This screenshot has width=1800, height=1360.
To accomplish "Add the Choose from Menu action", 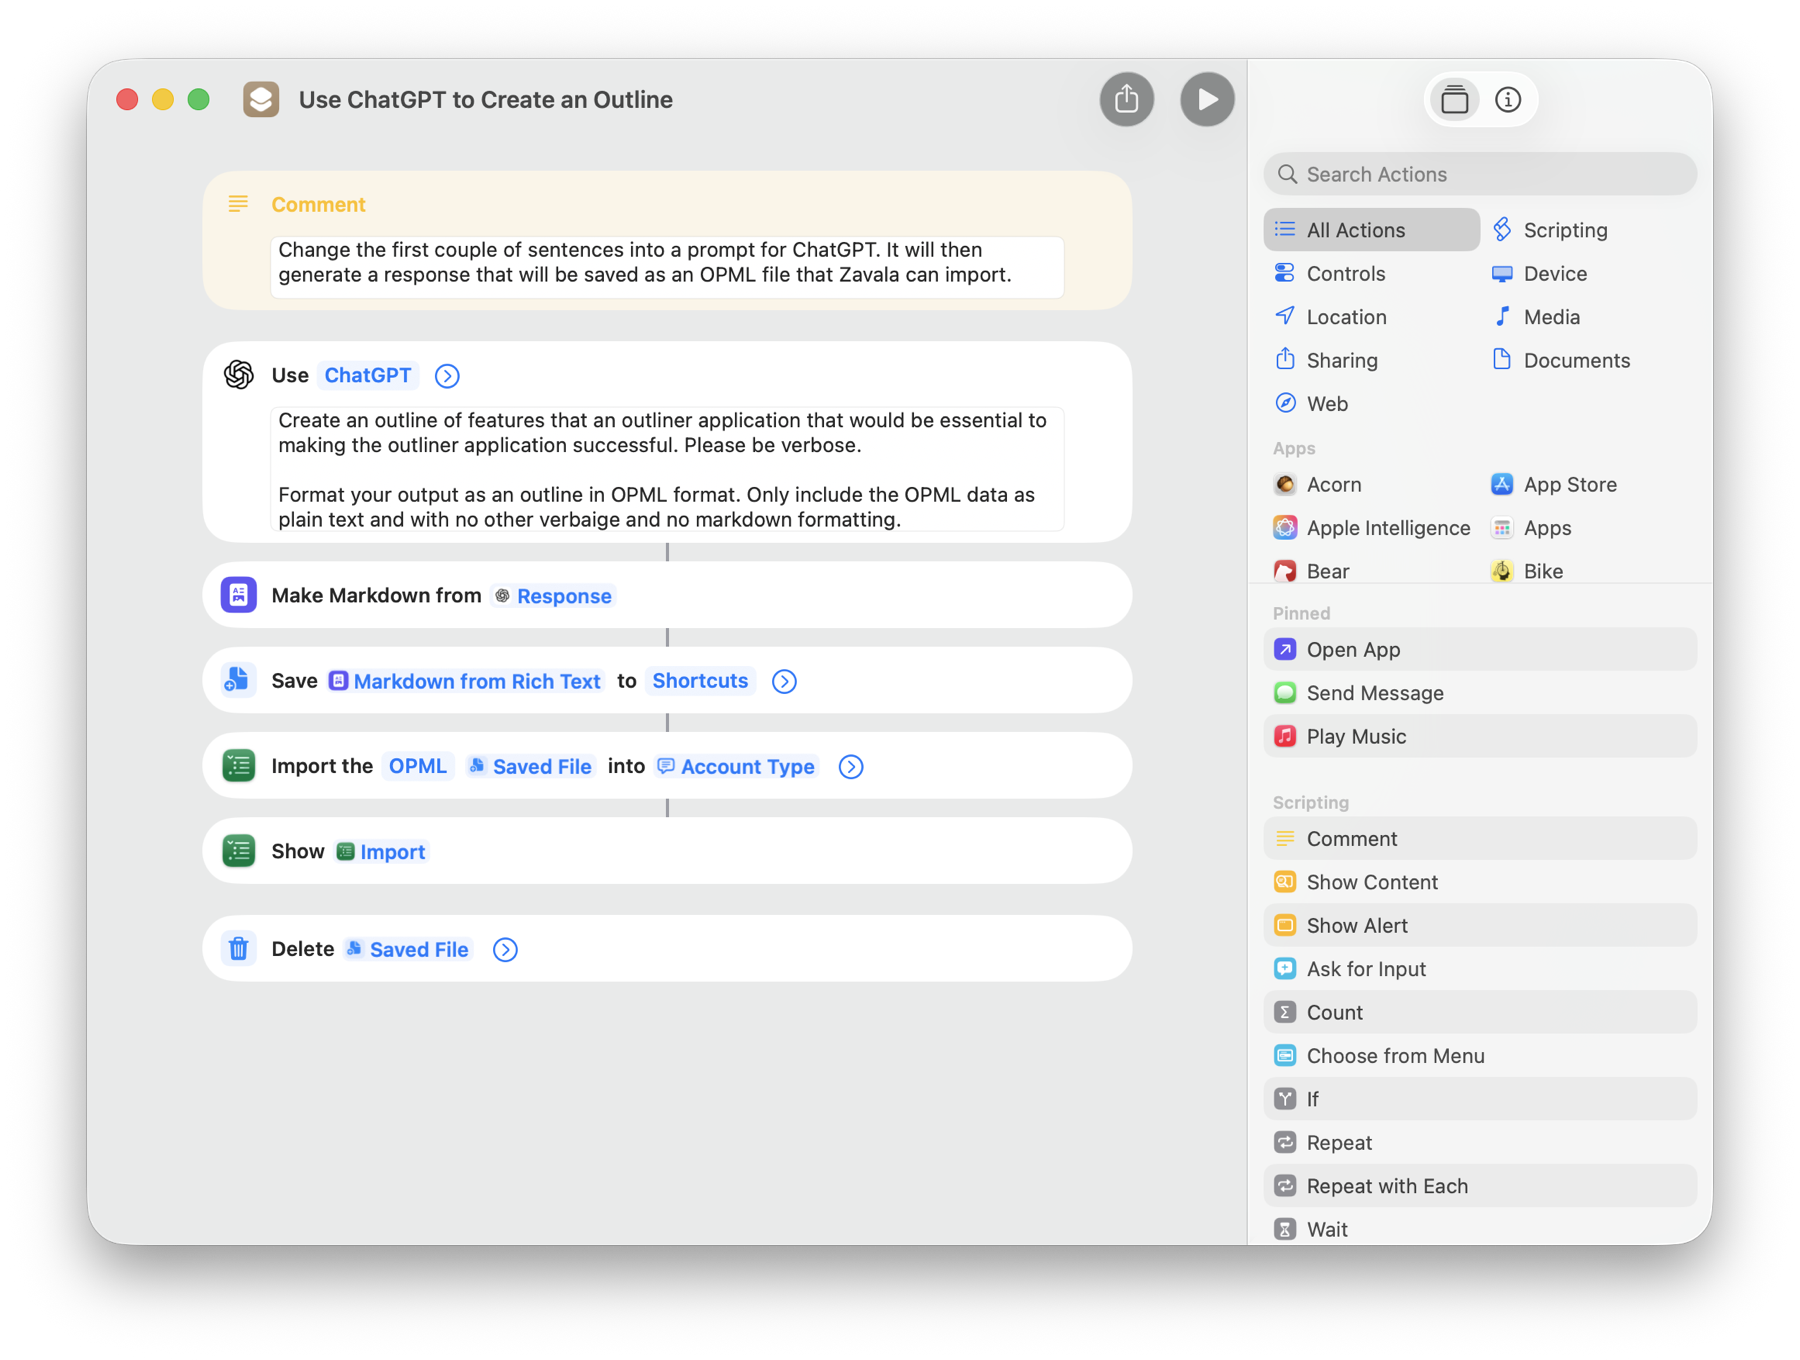I will pyautogui.click(x=1394, y=1056).
